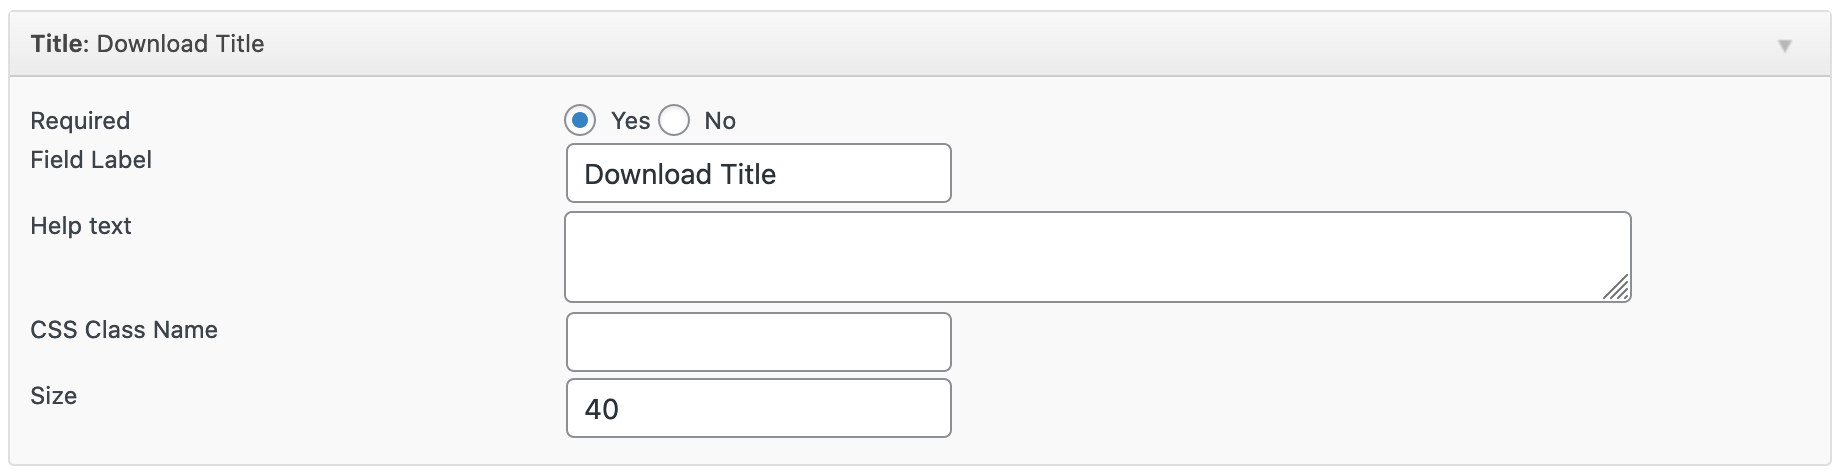Click the "Size" row label
1840x473 pixels.
pos(54,396)
